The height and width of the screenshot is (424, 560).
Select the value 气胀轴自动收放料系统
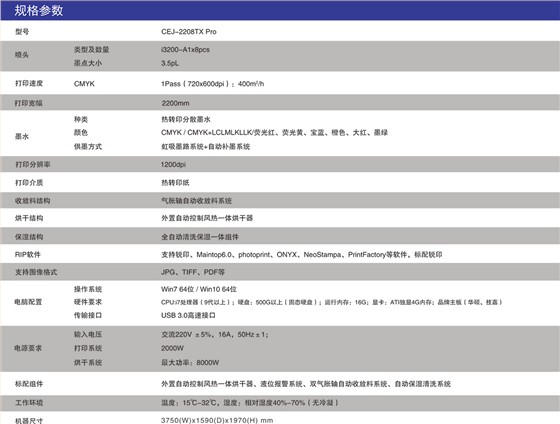coord(196,201)
